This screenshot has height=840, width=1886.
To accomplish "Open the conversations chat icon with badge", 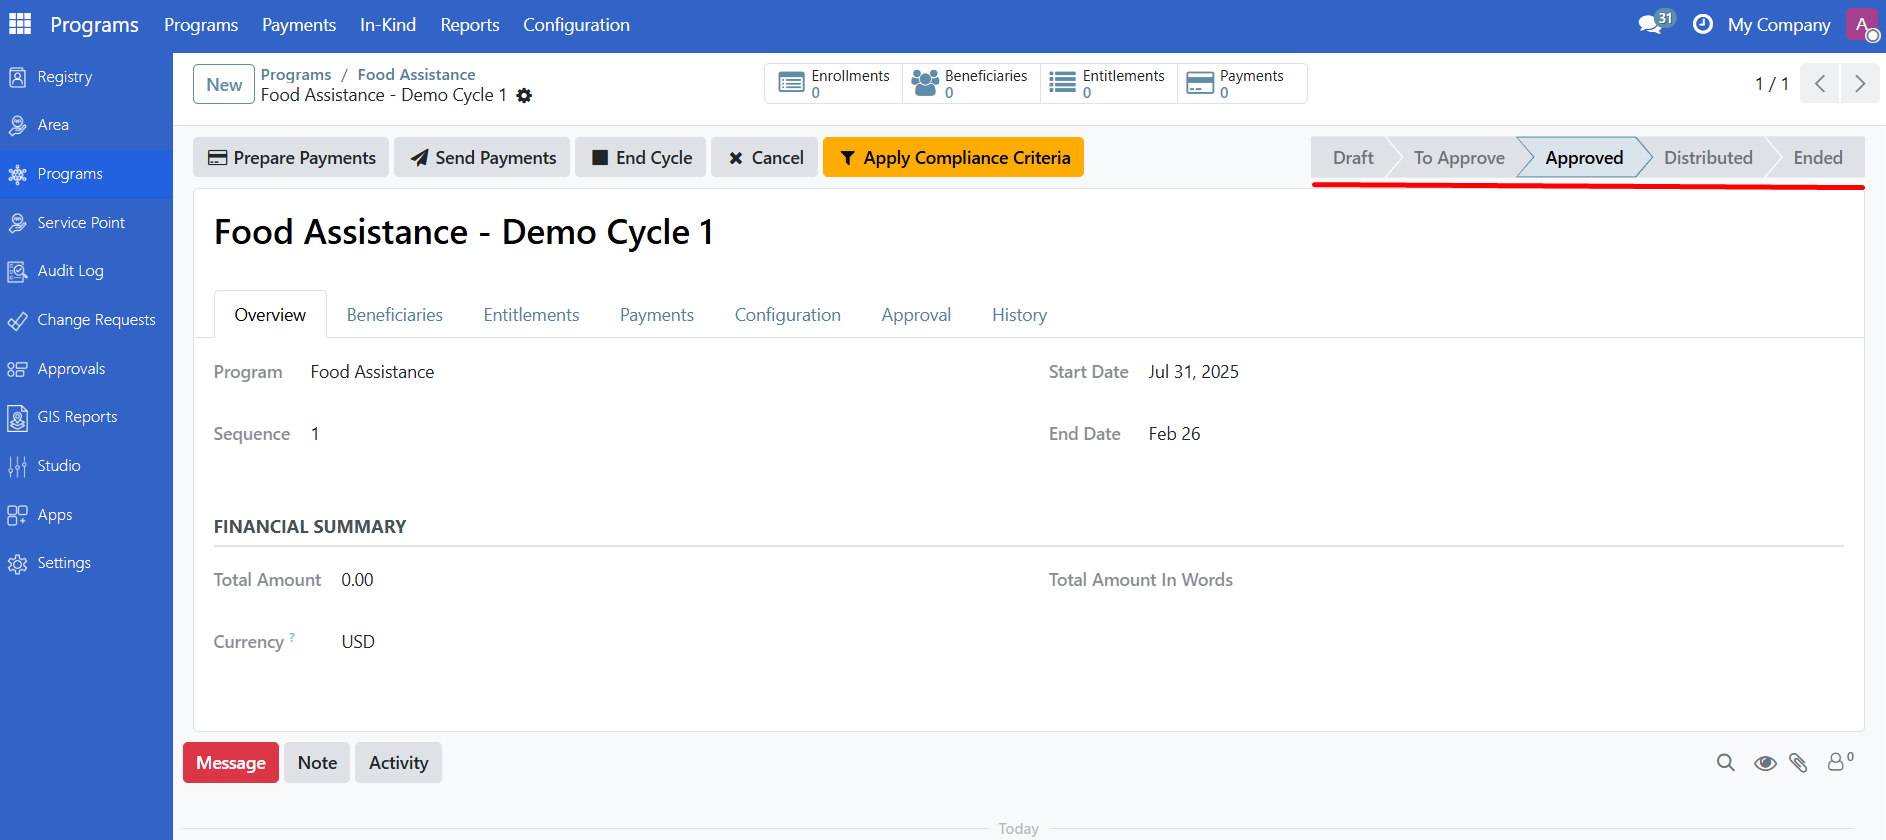I will 1652,24.
